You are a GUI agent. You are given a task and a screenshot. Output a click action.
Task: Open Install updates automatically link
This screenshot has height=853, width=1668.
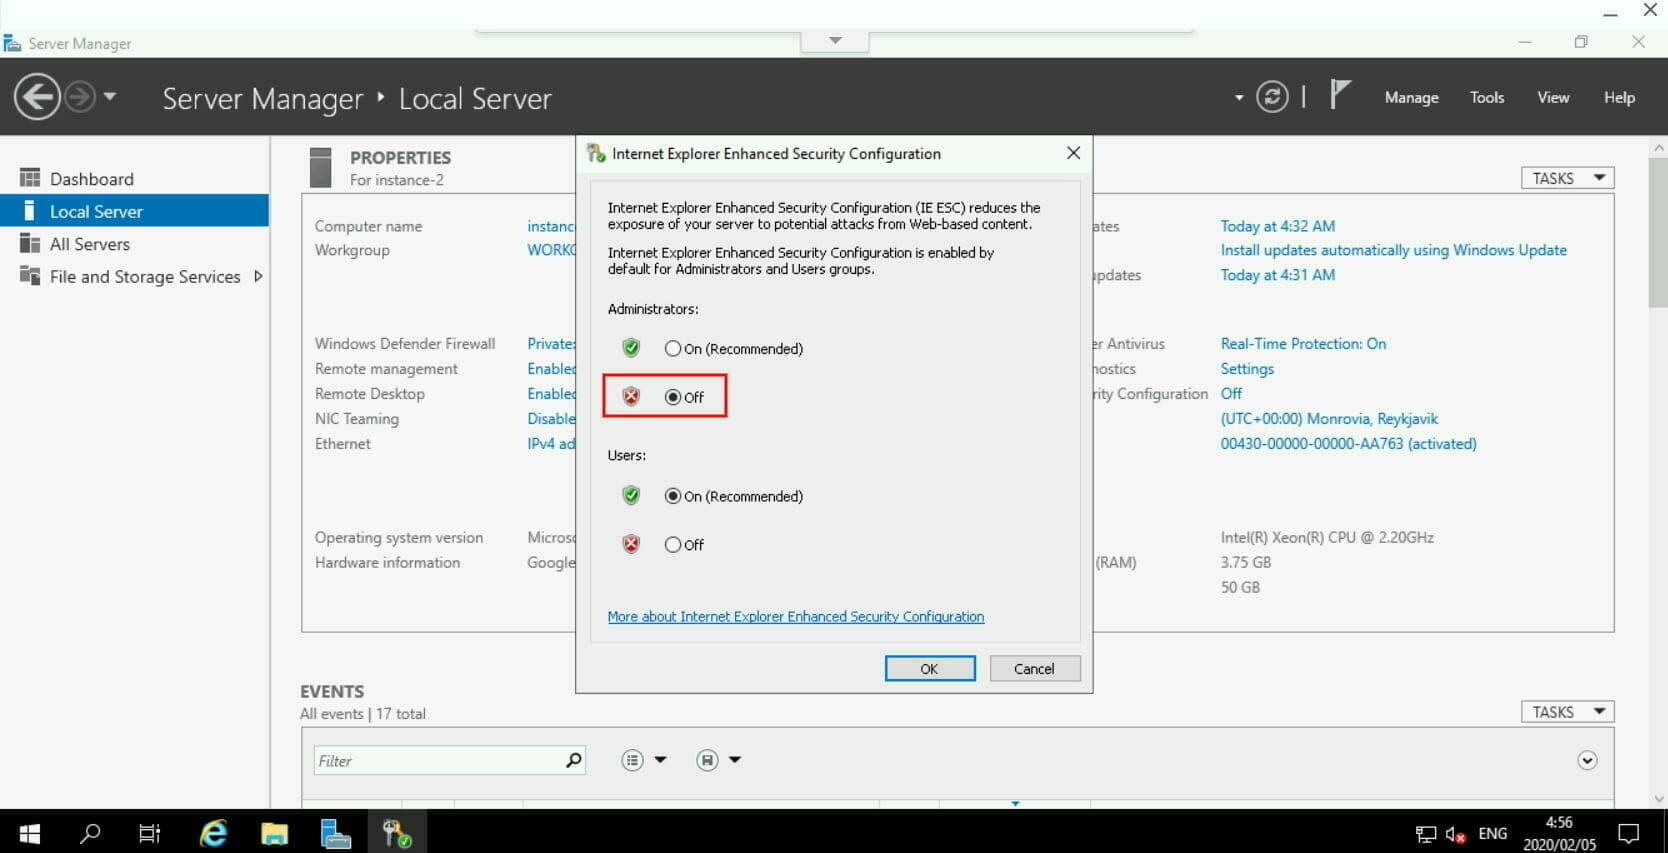pyautogui.click(x=1393, y=250)
